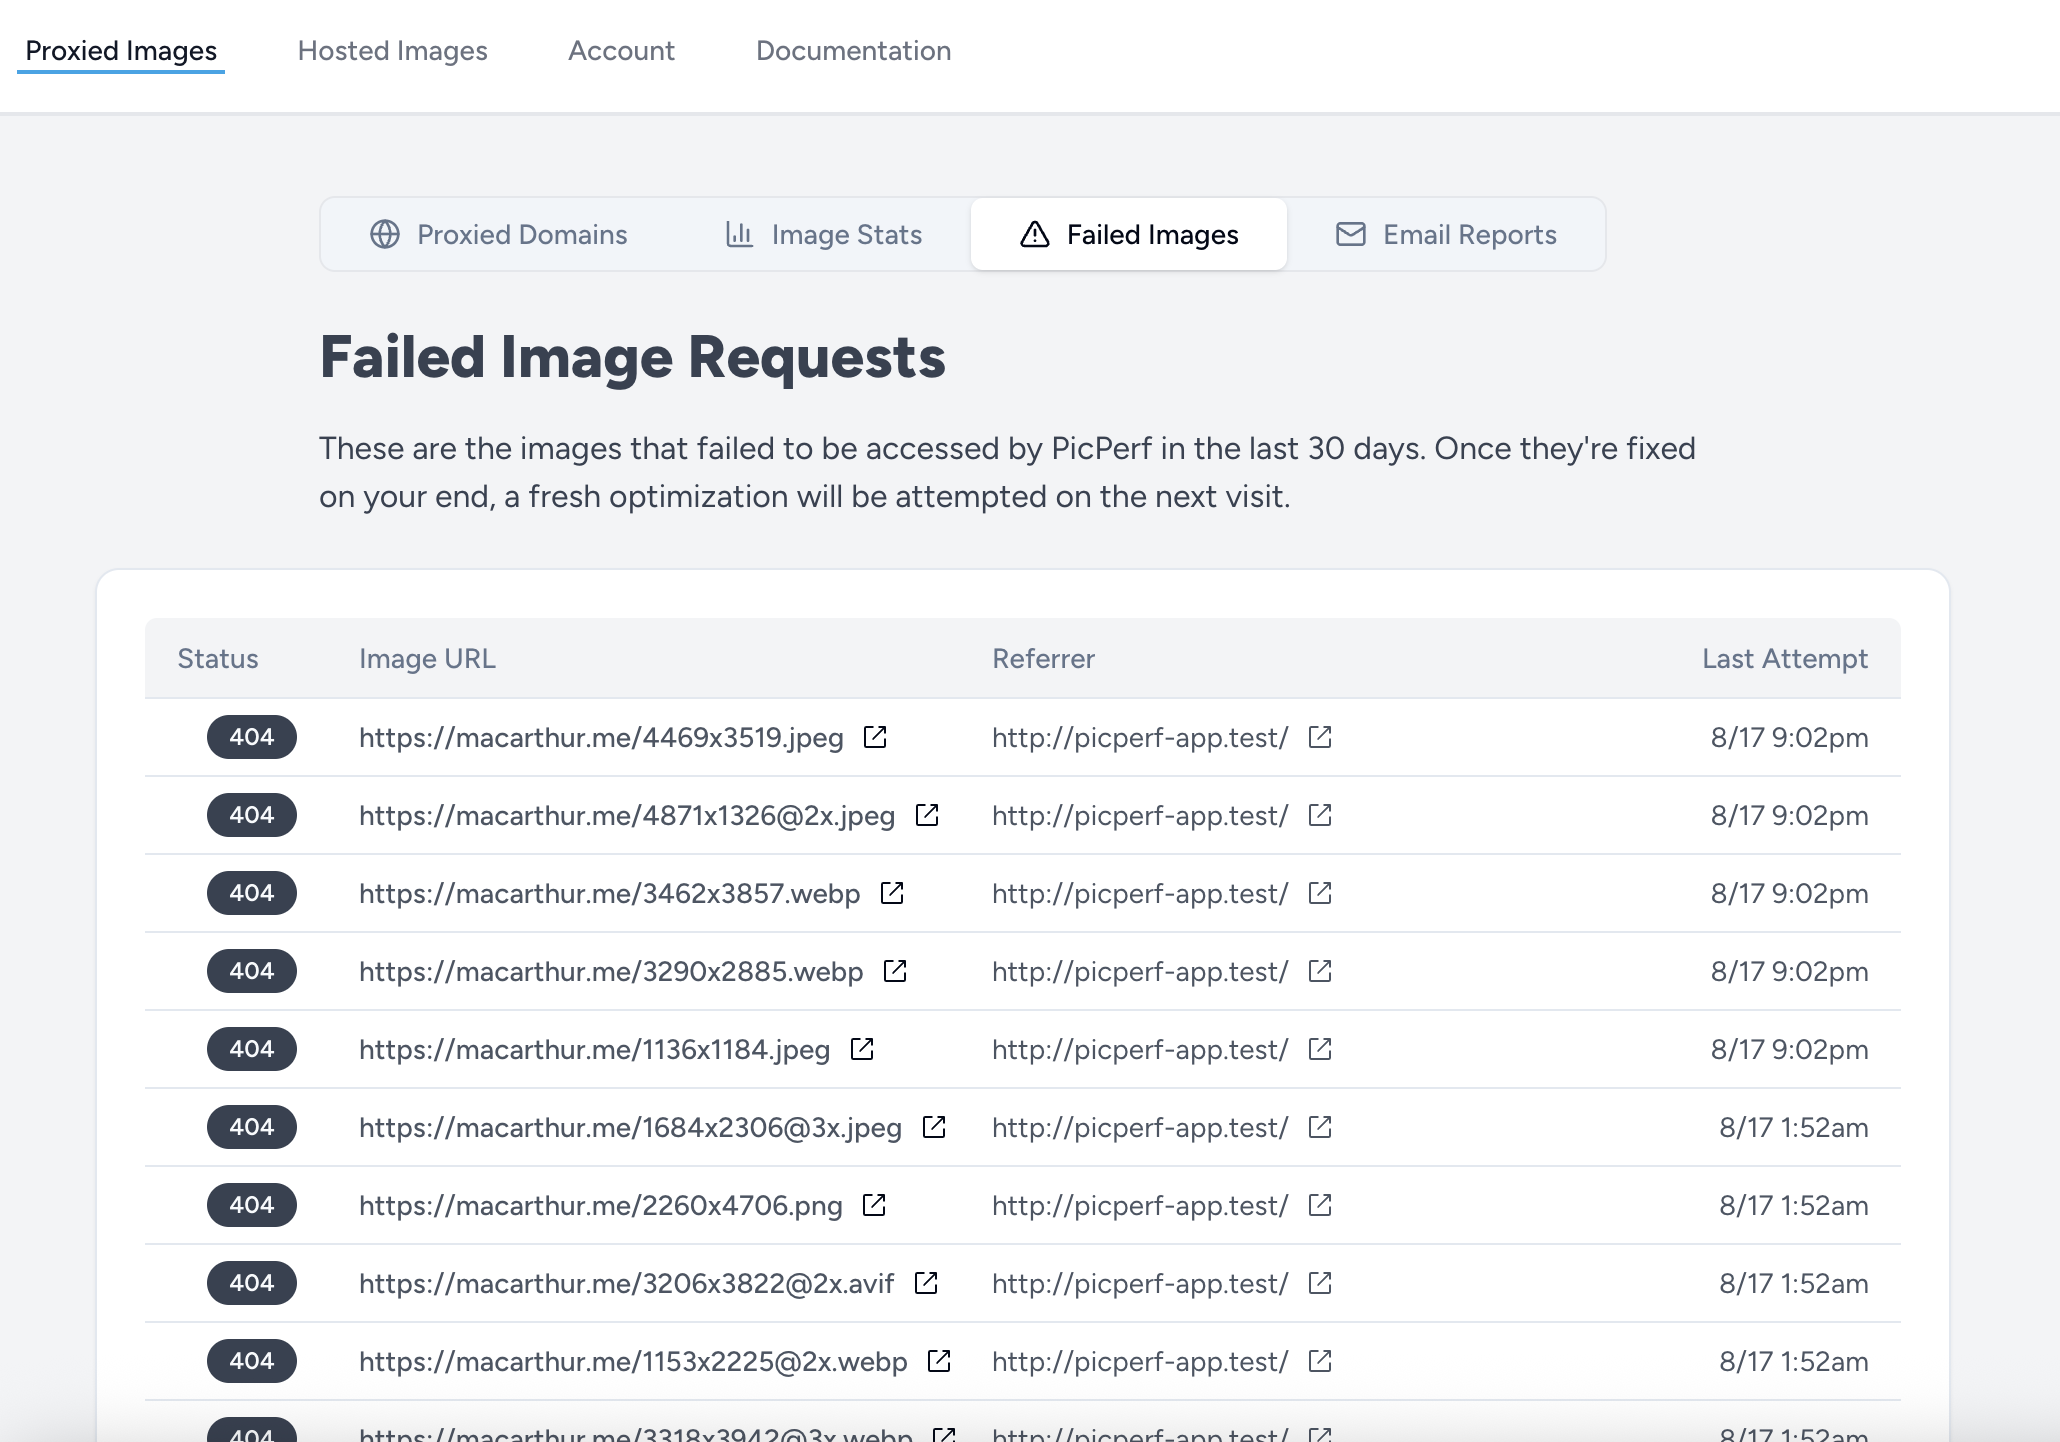Go to Hosted Images in top navigation
Screen dimensions: 2060x1442
(392, 51)
